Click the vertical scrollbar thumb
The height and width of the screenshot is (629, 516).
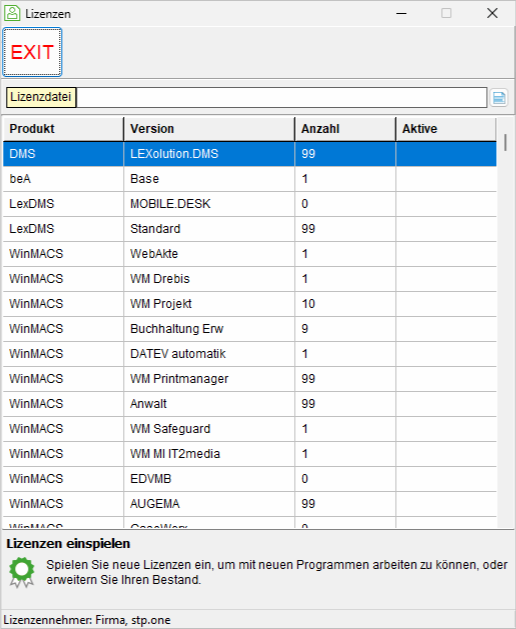(506, 142)
